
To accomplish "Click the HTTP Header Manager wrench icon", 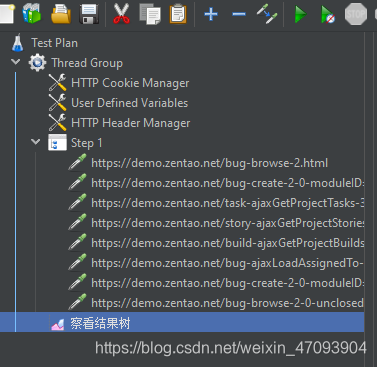I will point(57,123).
